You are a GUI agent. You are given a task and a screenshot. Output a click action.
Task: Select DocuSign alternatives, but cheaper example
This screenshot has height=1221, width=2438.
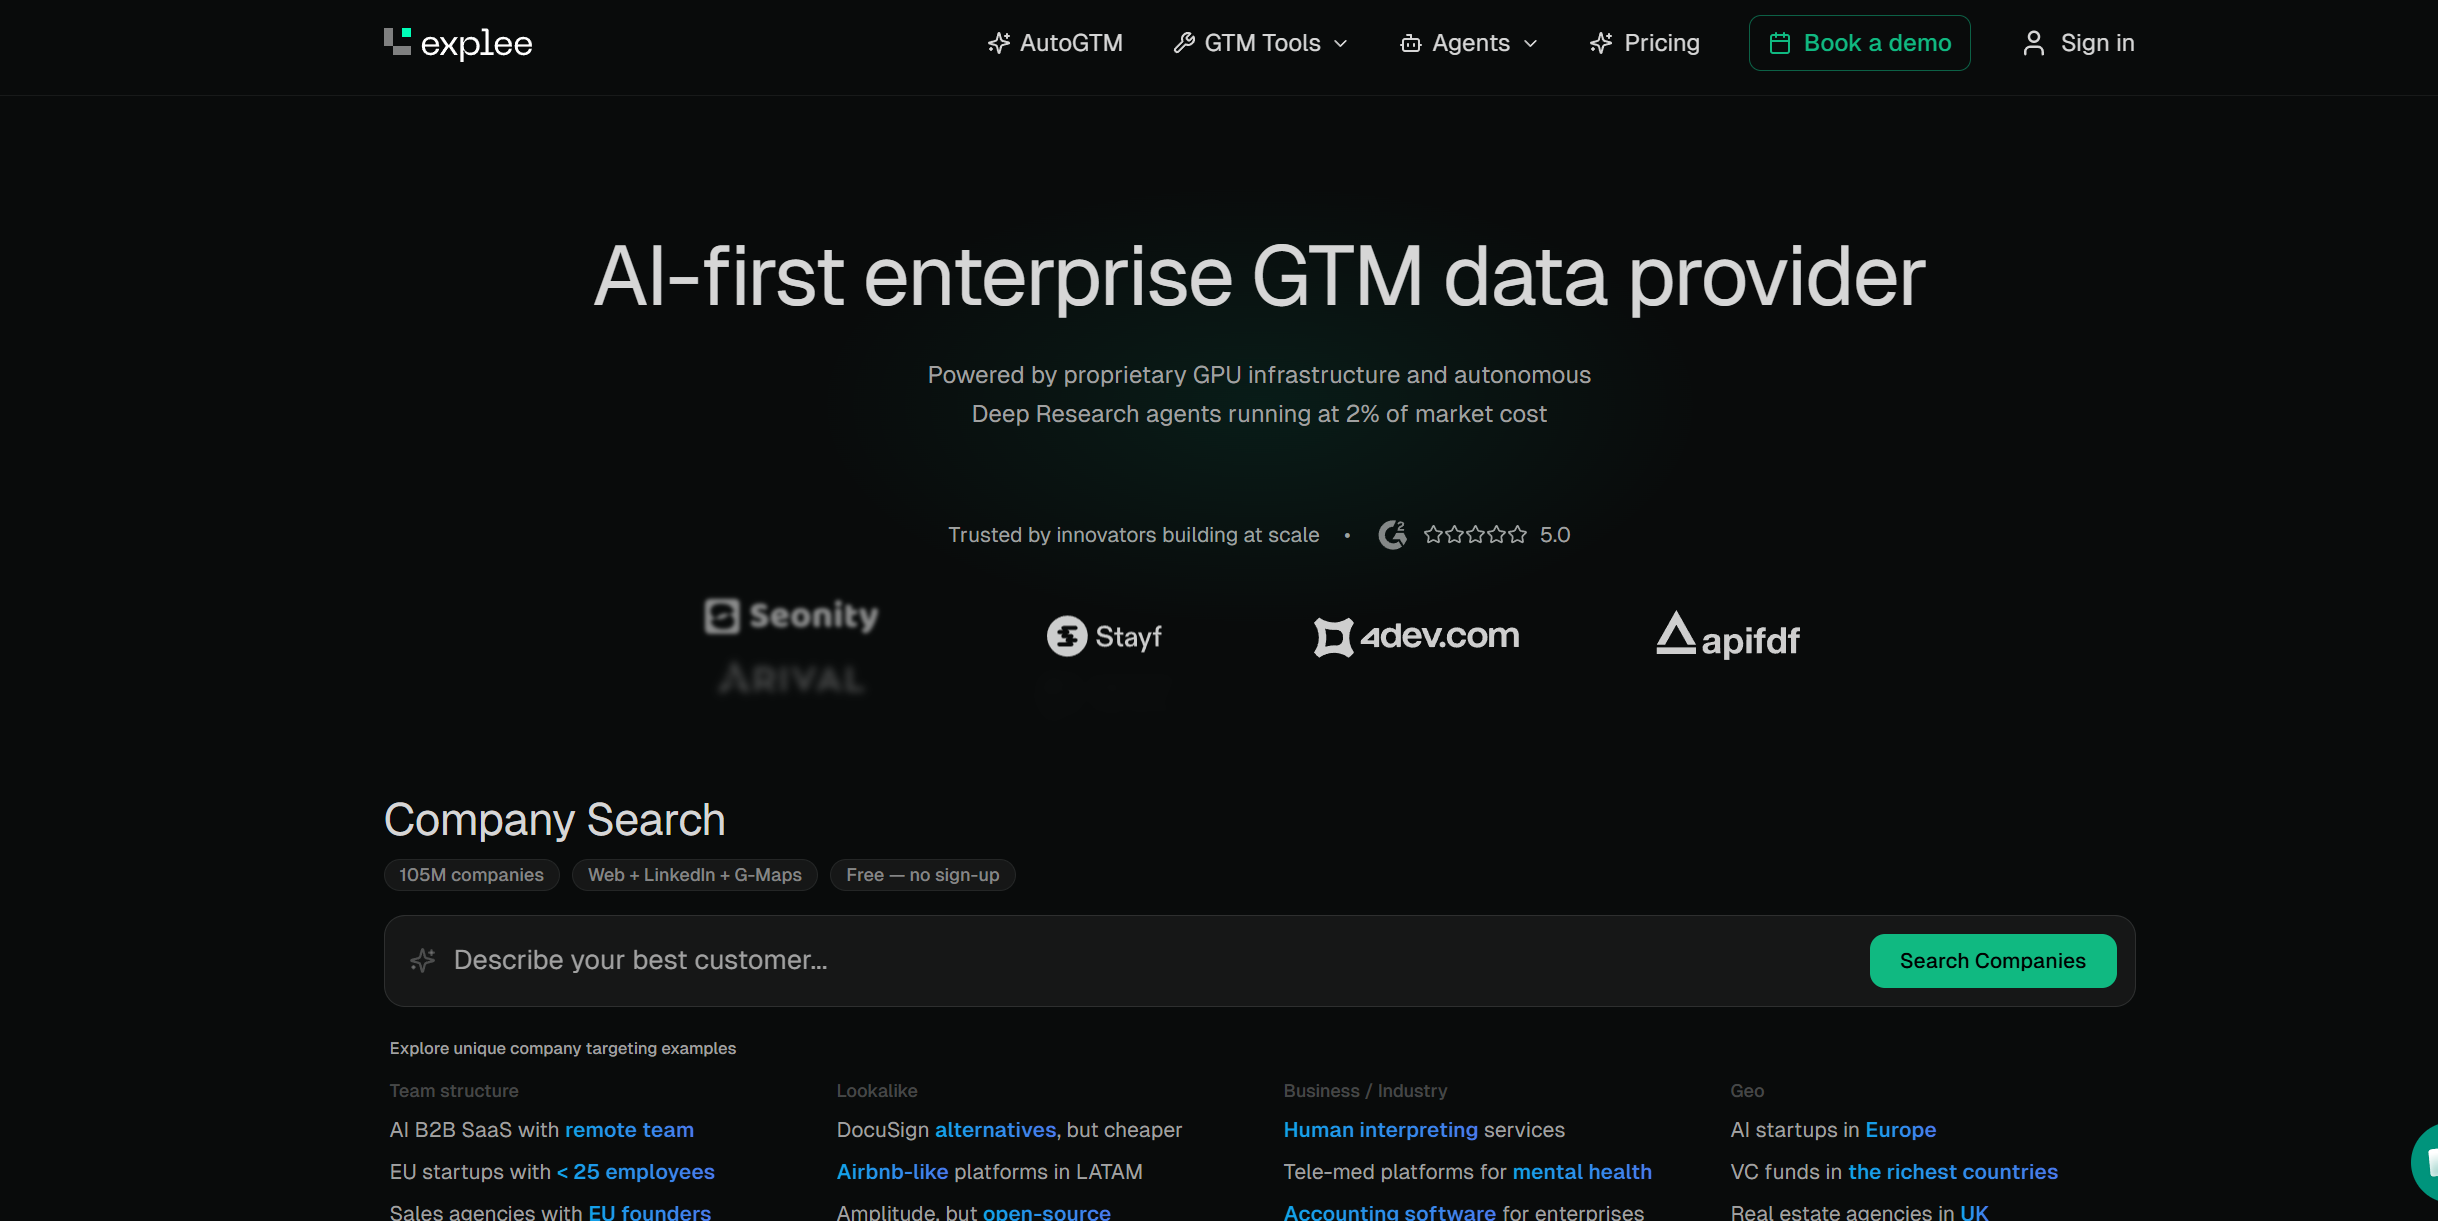click(1009, 1130)
